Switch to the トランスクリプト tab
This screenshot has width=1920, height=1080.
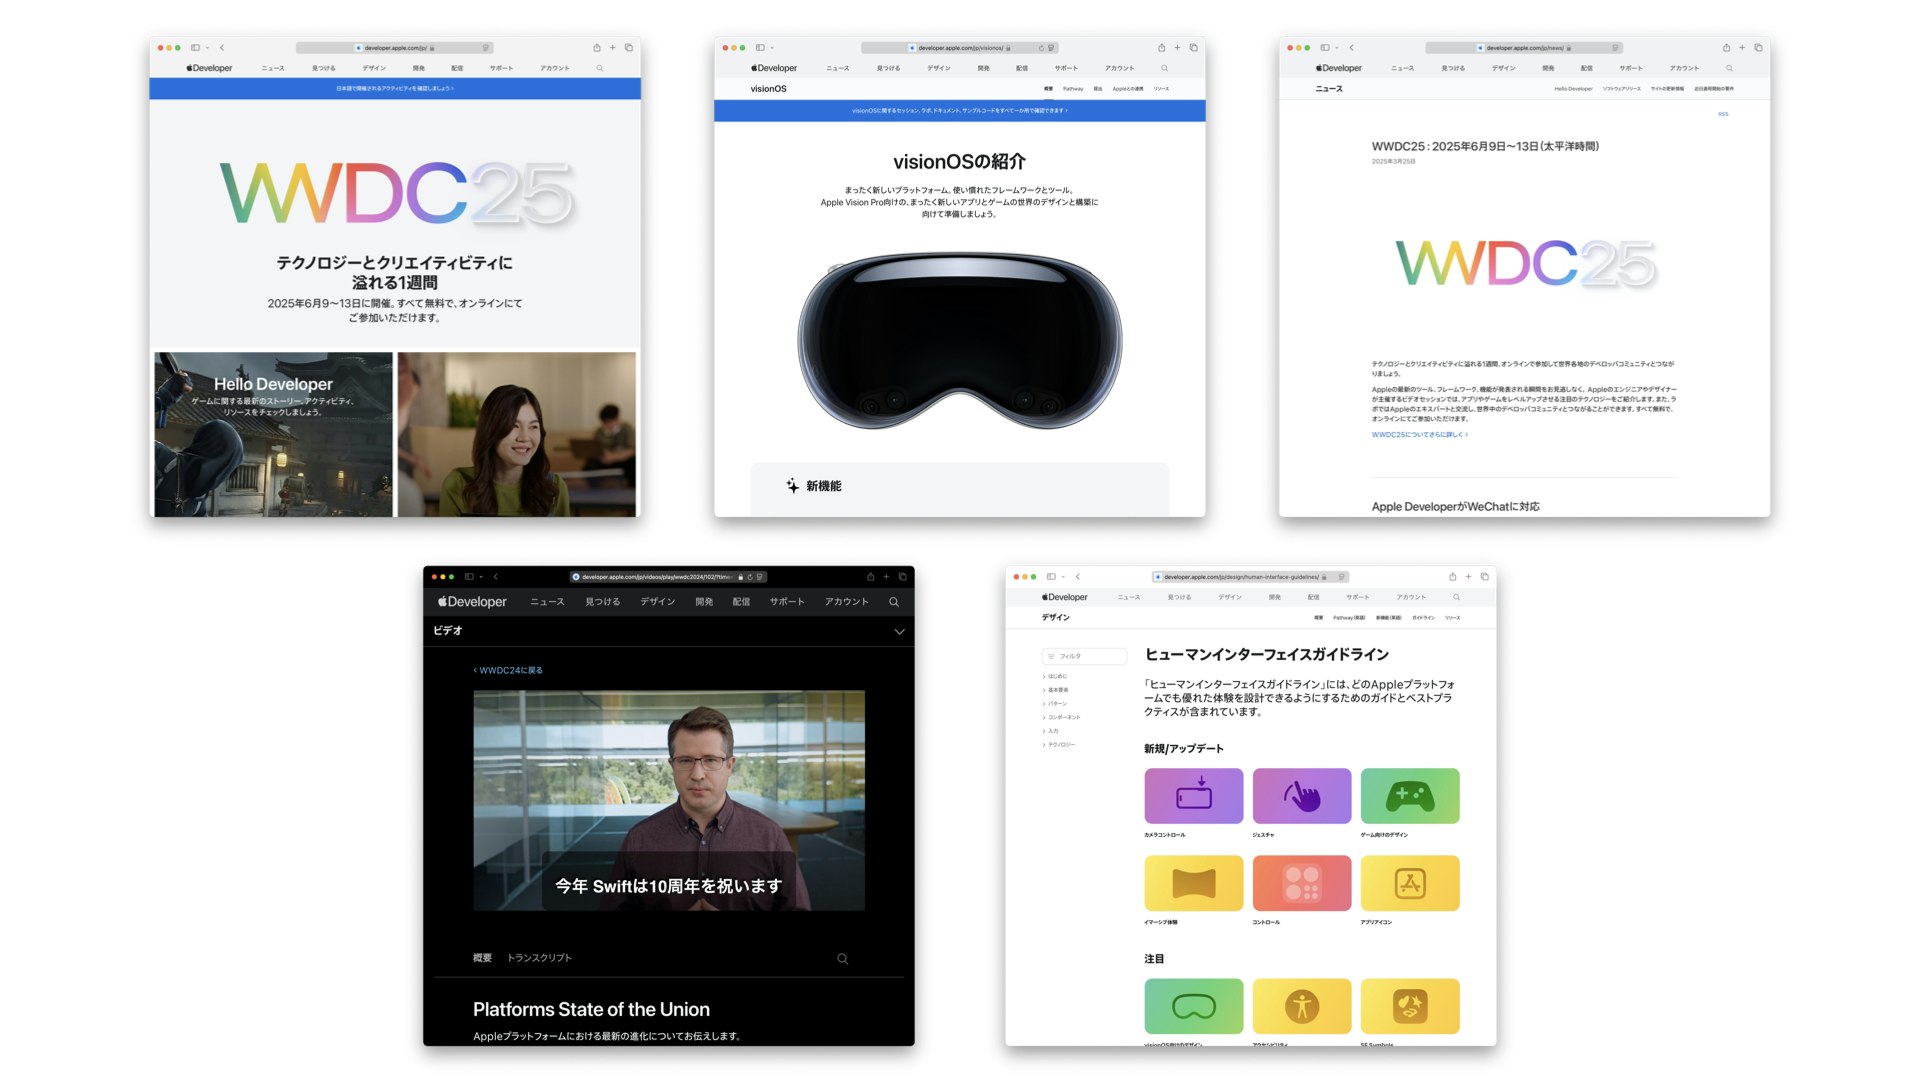[x=539, y=958]
